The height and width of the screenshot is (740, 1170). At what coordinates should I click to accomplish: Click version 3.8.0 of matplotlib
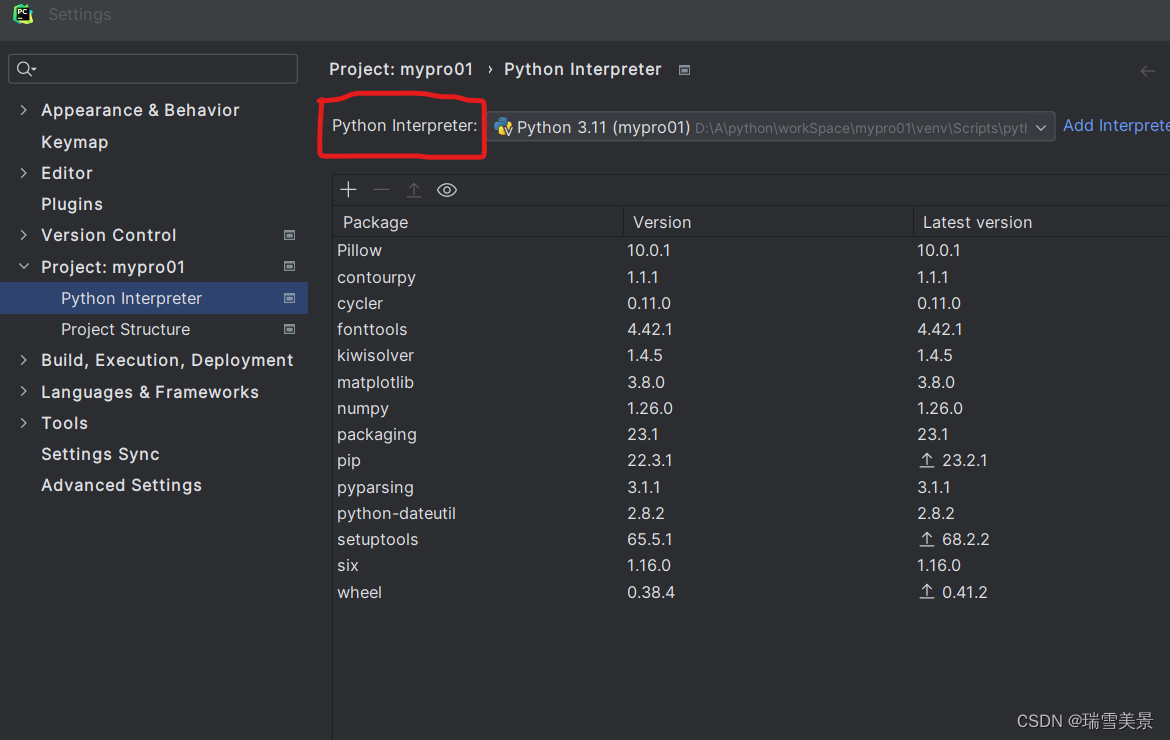click(646, 382)
